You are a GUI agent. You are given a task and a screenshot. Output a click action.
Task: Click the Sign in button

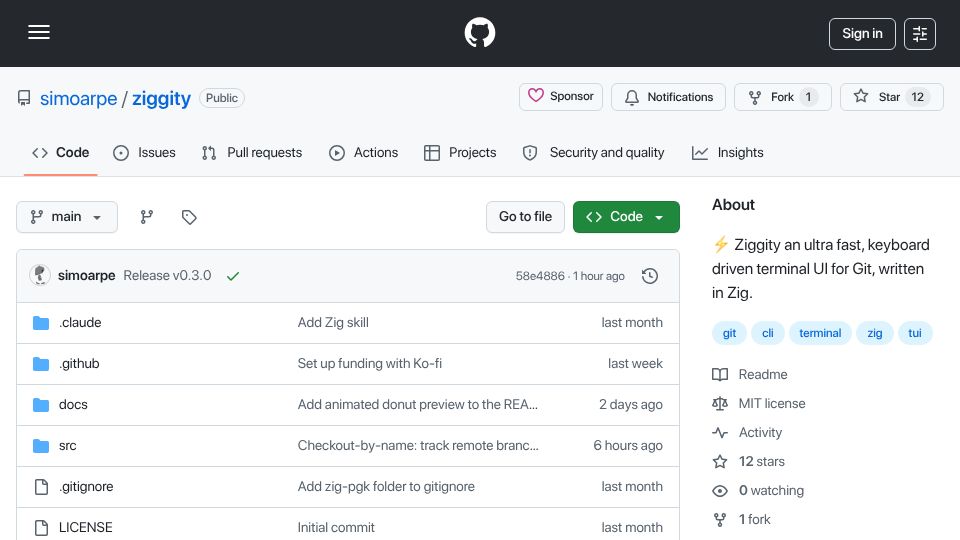pyautogui.click(x=862, y=34)
